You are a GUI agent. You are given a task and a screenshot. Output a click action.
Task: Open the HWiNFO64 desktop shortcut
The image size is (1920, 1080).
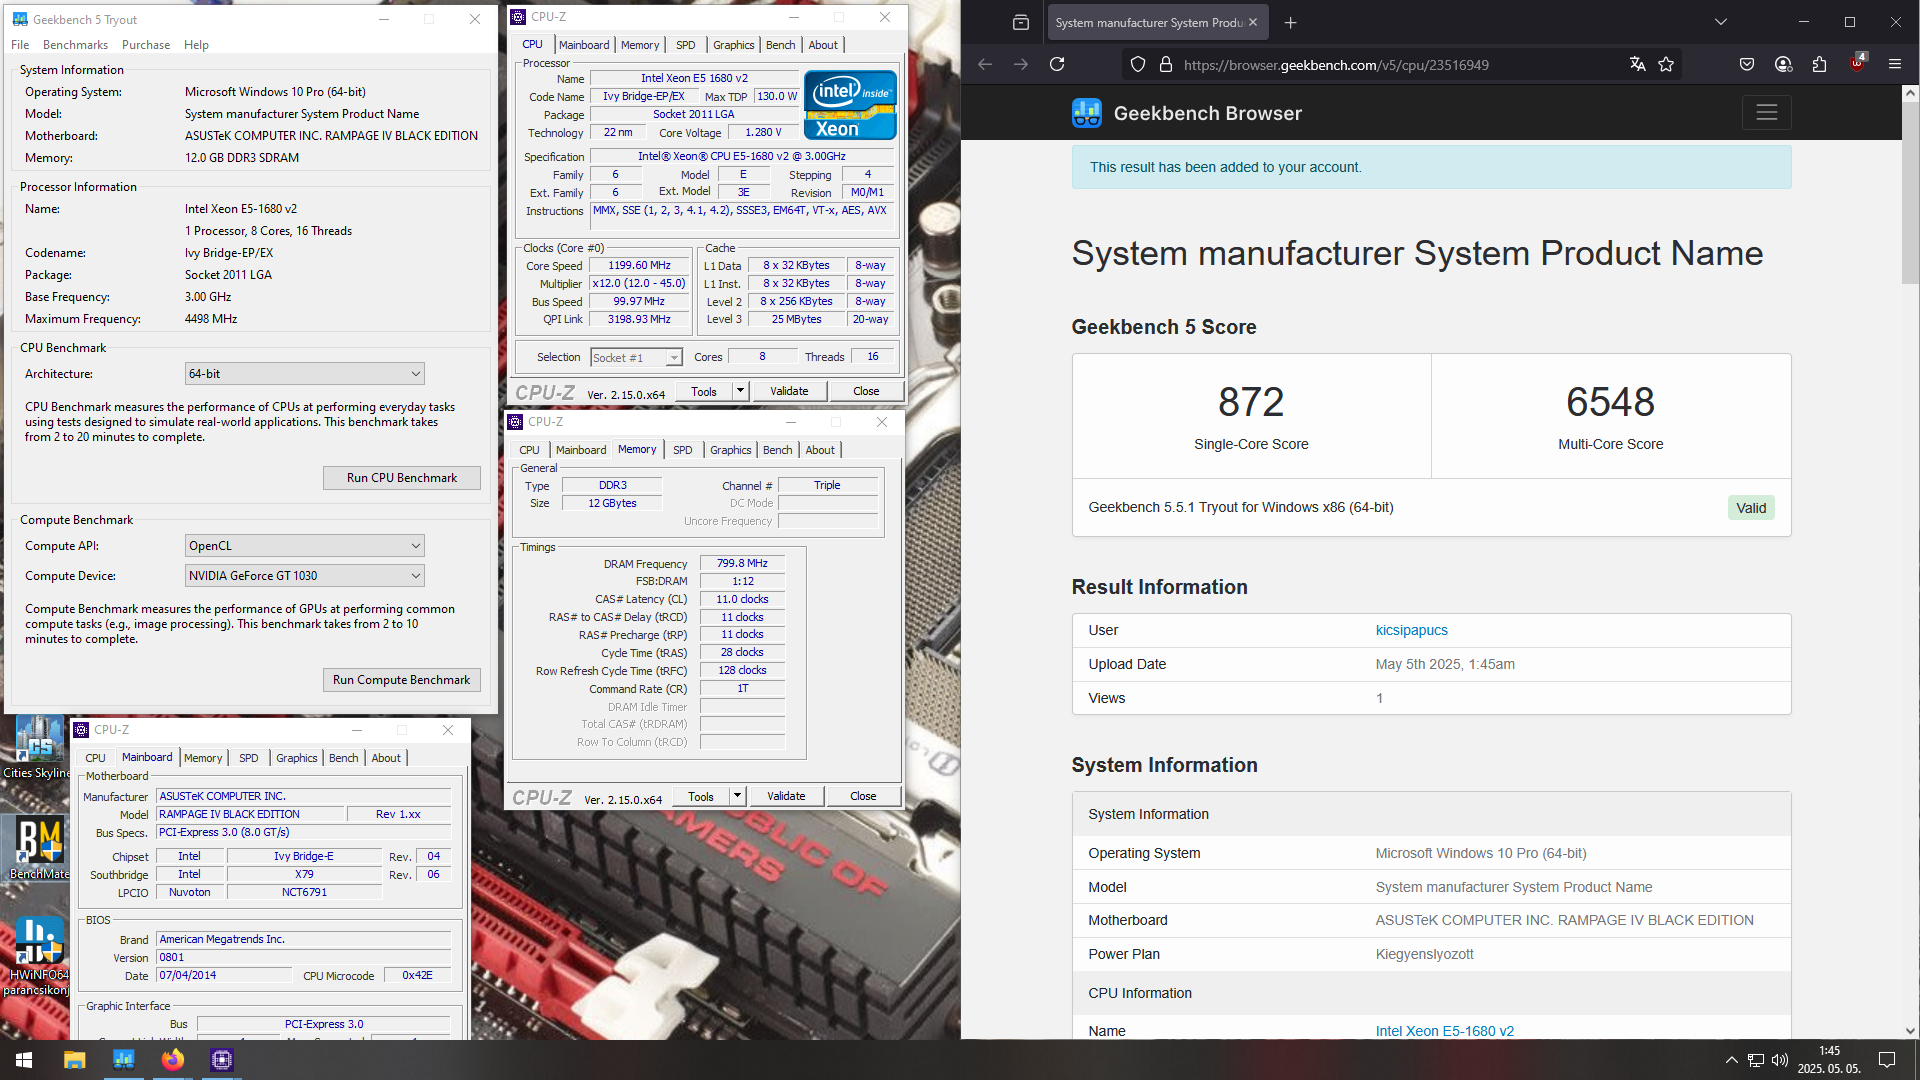(x=37, y=956)
